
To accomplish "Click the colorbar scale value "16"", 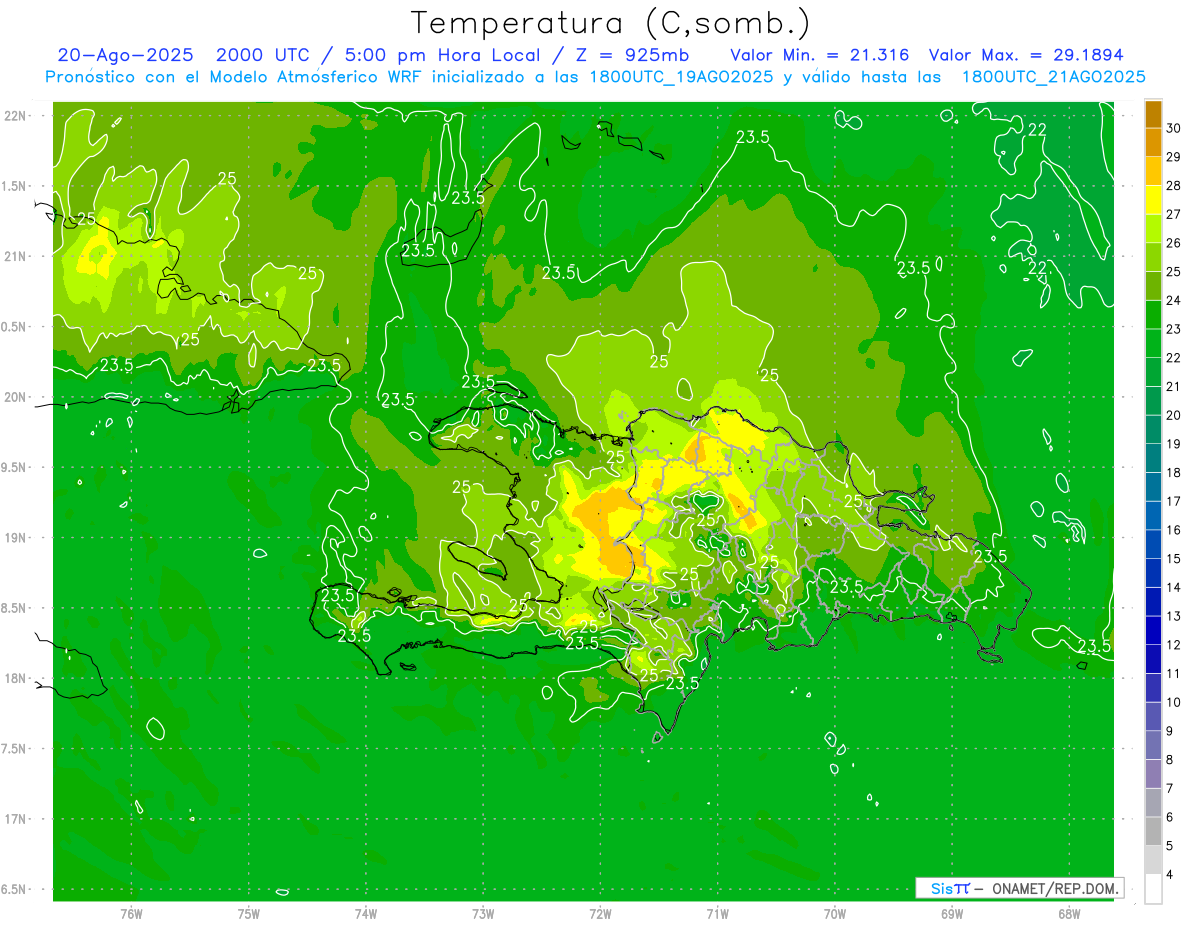I will 1174,530.
